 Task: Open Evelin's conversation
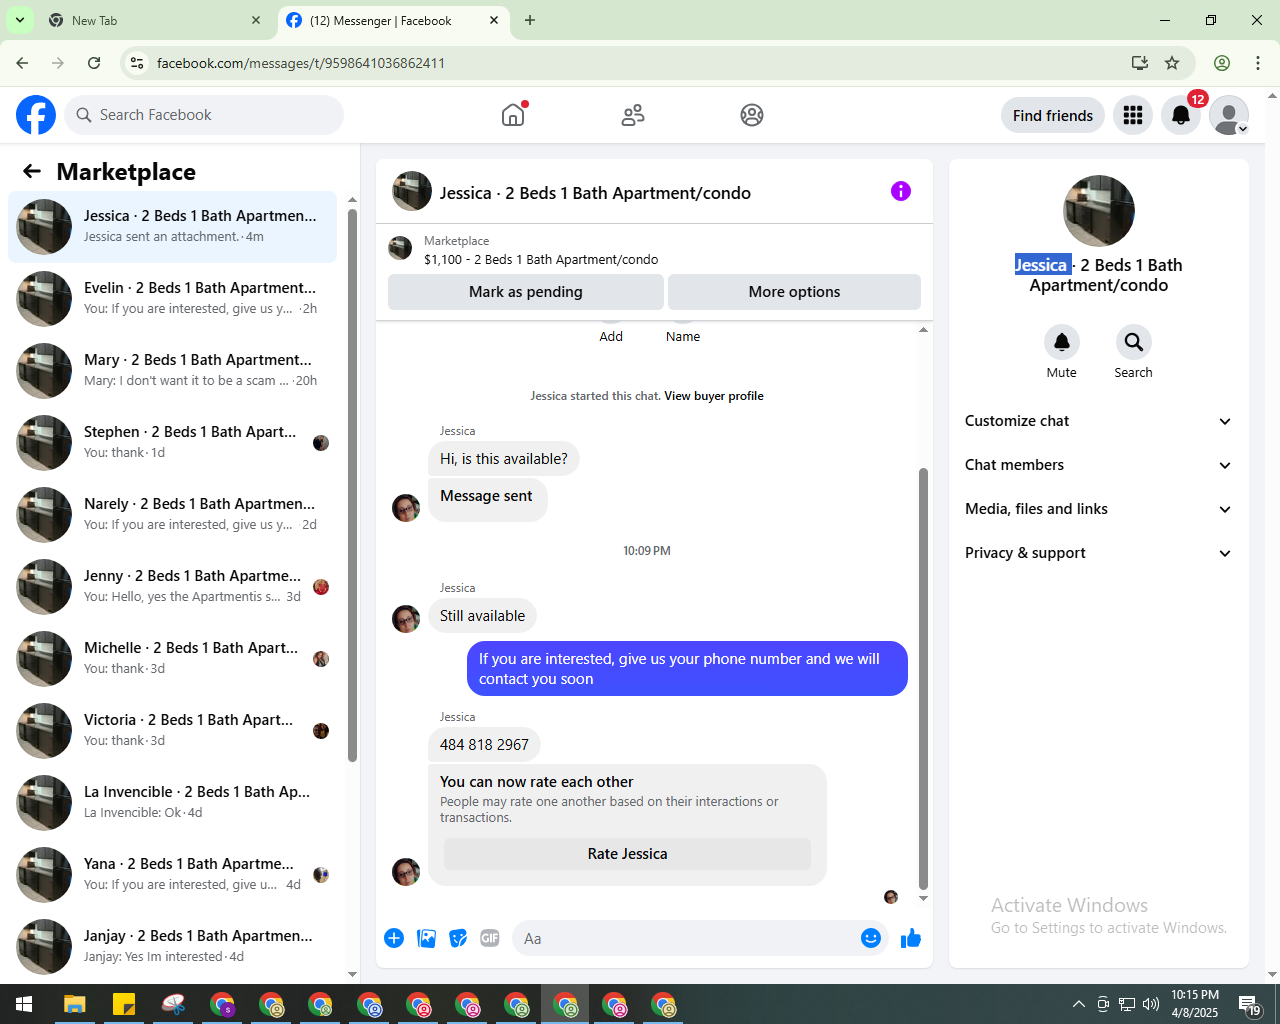(x=172, y=298)
